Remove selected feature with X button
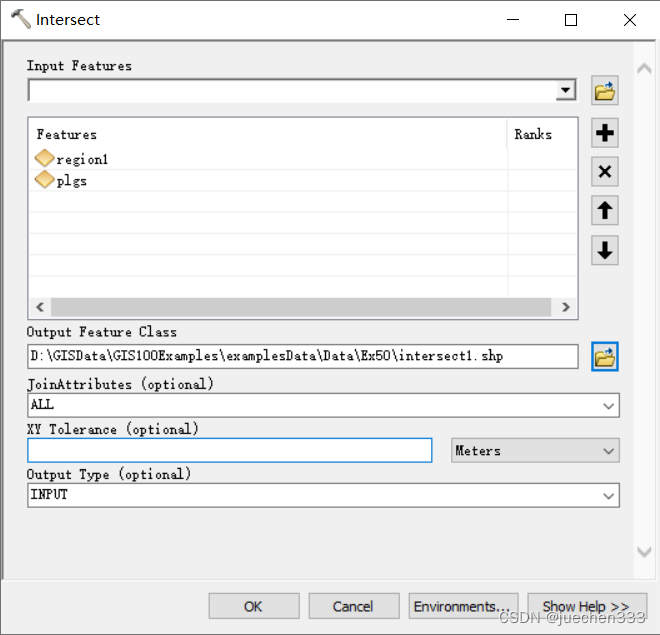The height and width of the screenshot is (635, 660). (604, 172)
